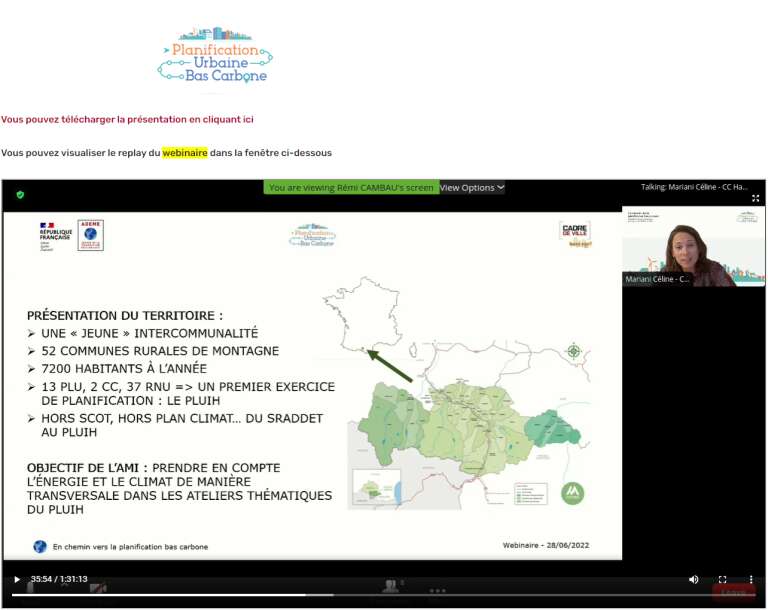The height and width of the screenshot is (610, 768).
Task: Click the ADEME logo on the slide
Action: [91, 235]
